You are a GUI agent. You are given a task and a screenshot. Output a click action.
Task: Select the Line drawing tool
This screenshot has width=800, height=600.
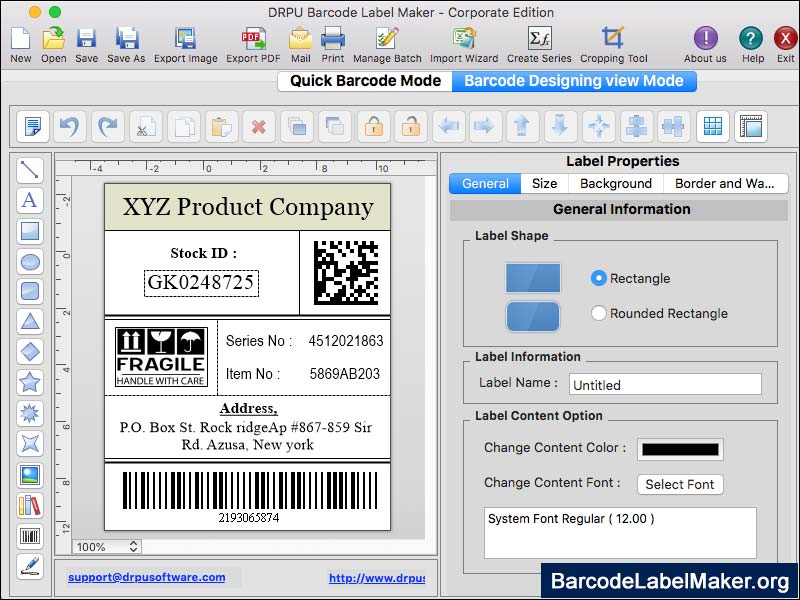[30, 170]
